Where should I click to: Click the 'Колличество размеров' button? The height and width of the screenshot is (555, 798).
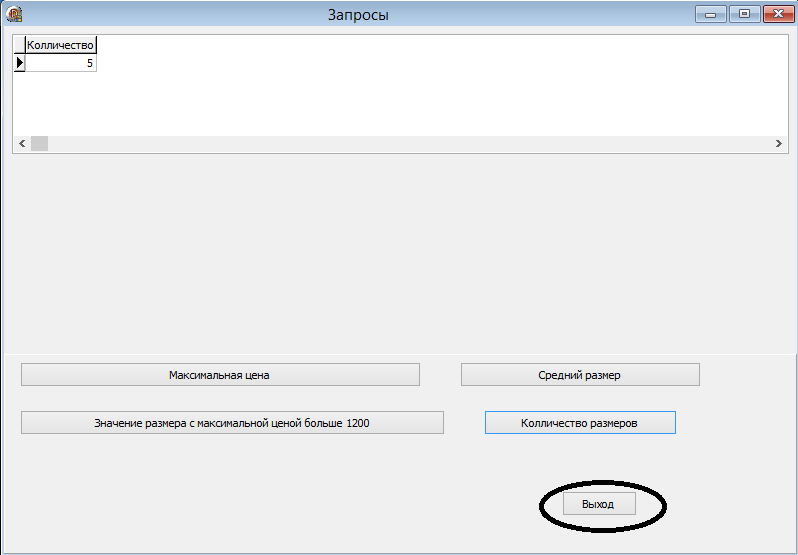tap(580, 423)
